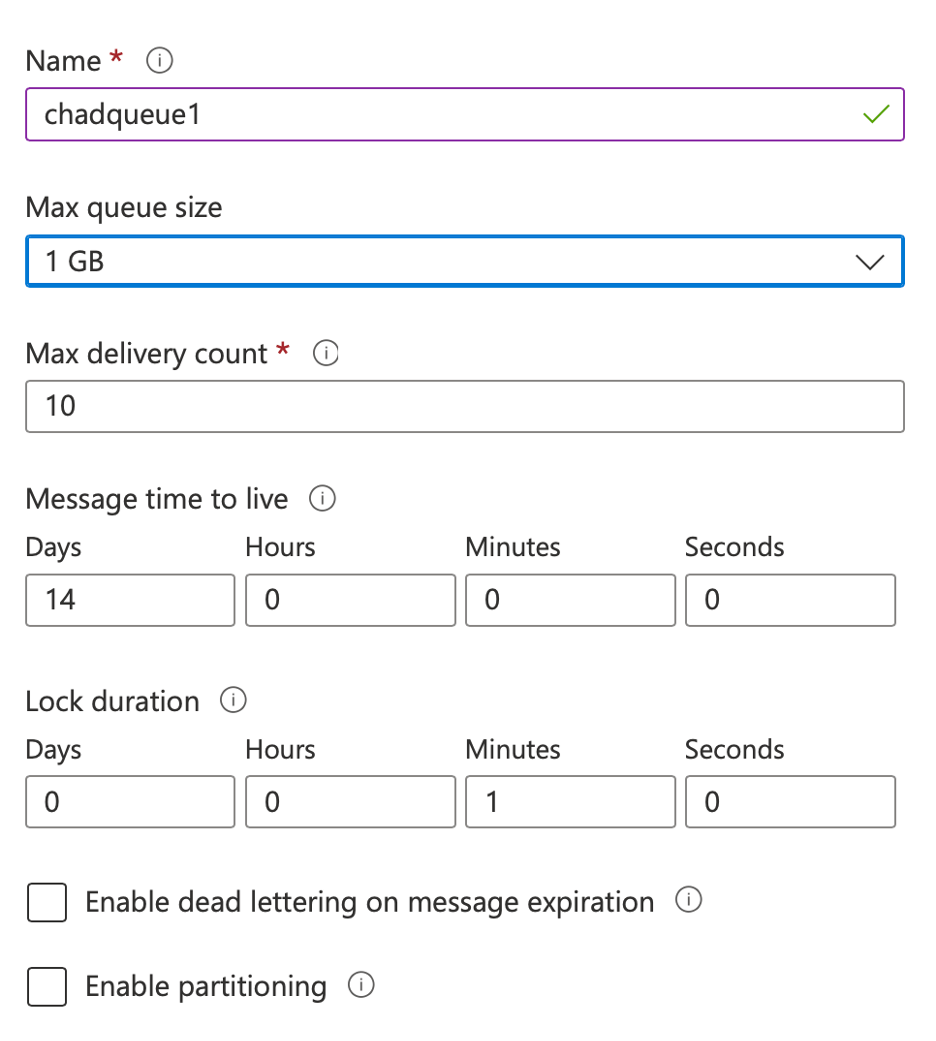Click Message time to live Days field
The image size is (936, 1041).
[130, 600]
